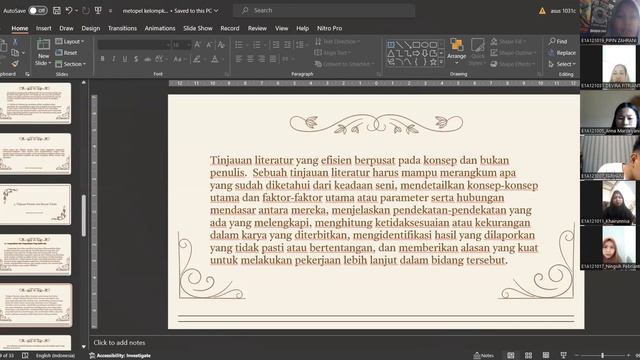This screenshot has height=360, width=640.
Task: Start presentation from beginning icon in title bar
Action: (x=98, y=11)
